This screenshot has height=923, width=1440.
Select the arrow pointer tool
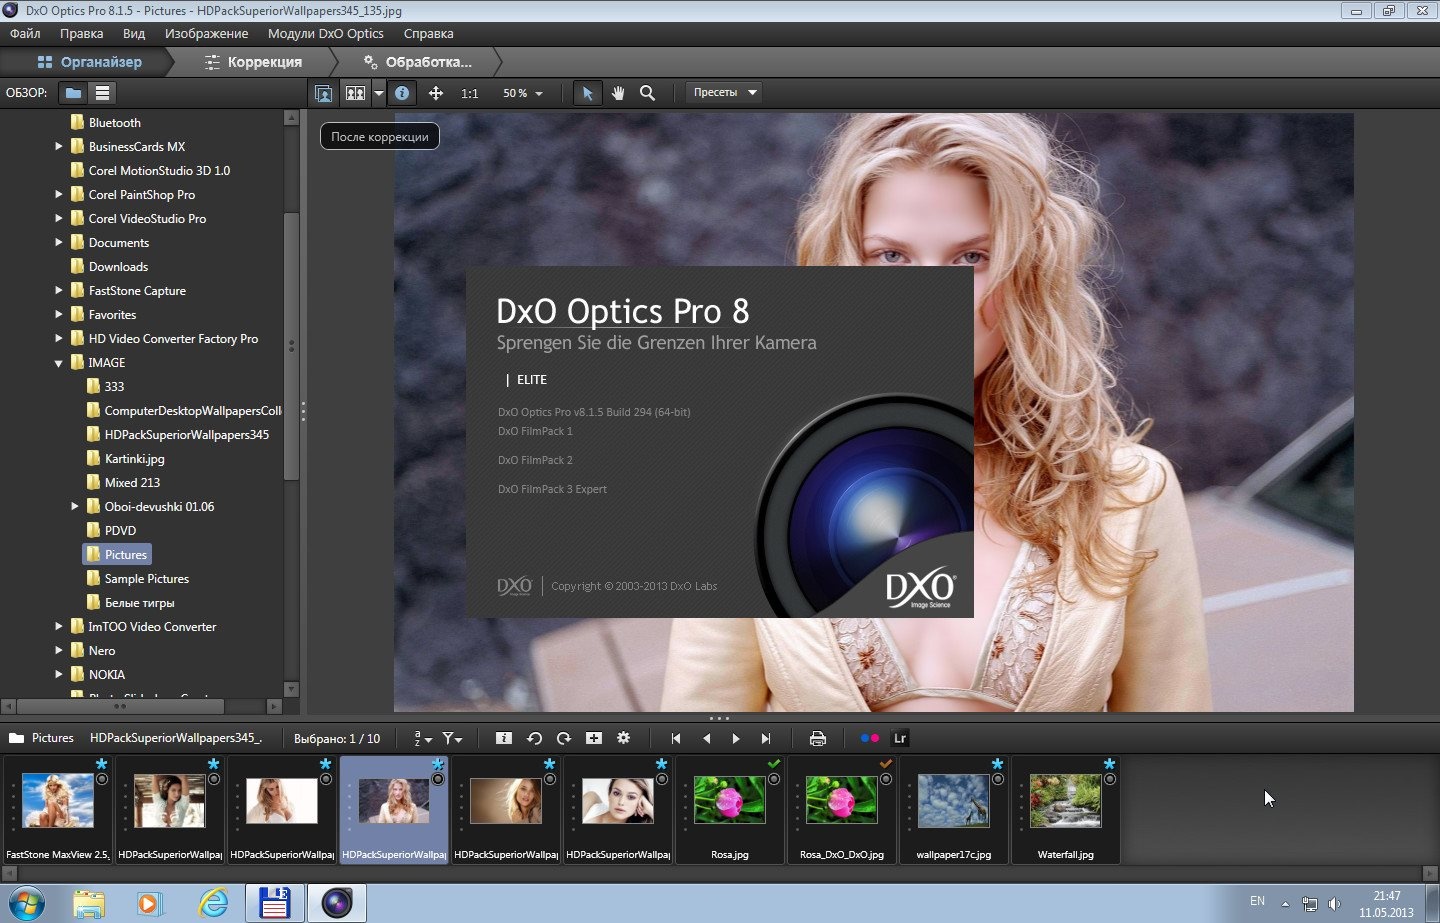coord(588,93)
